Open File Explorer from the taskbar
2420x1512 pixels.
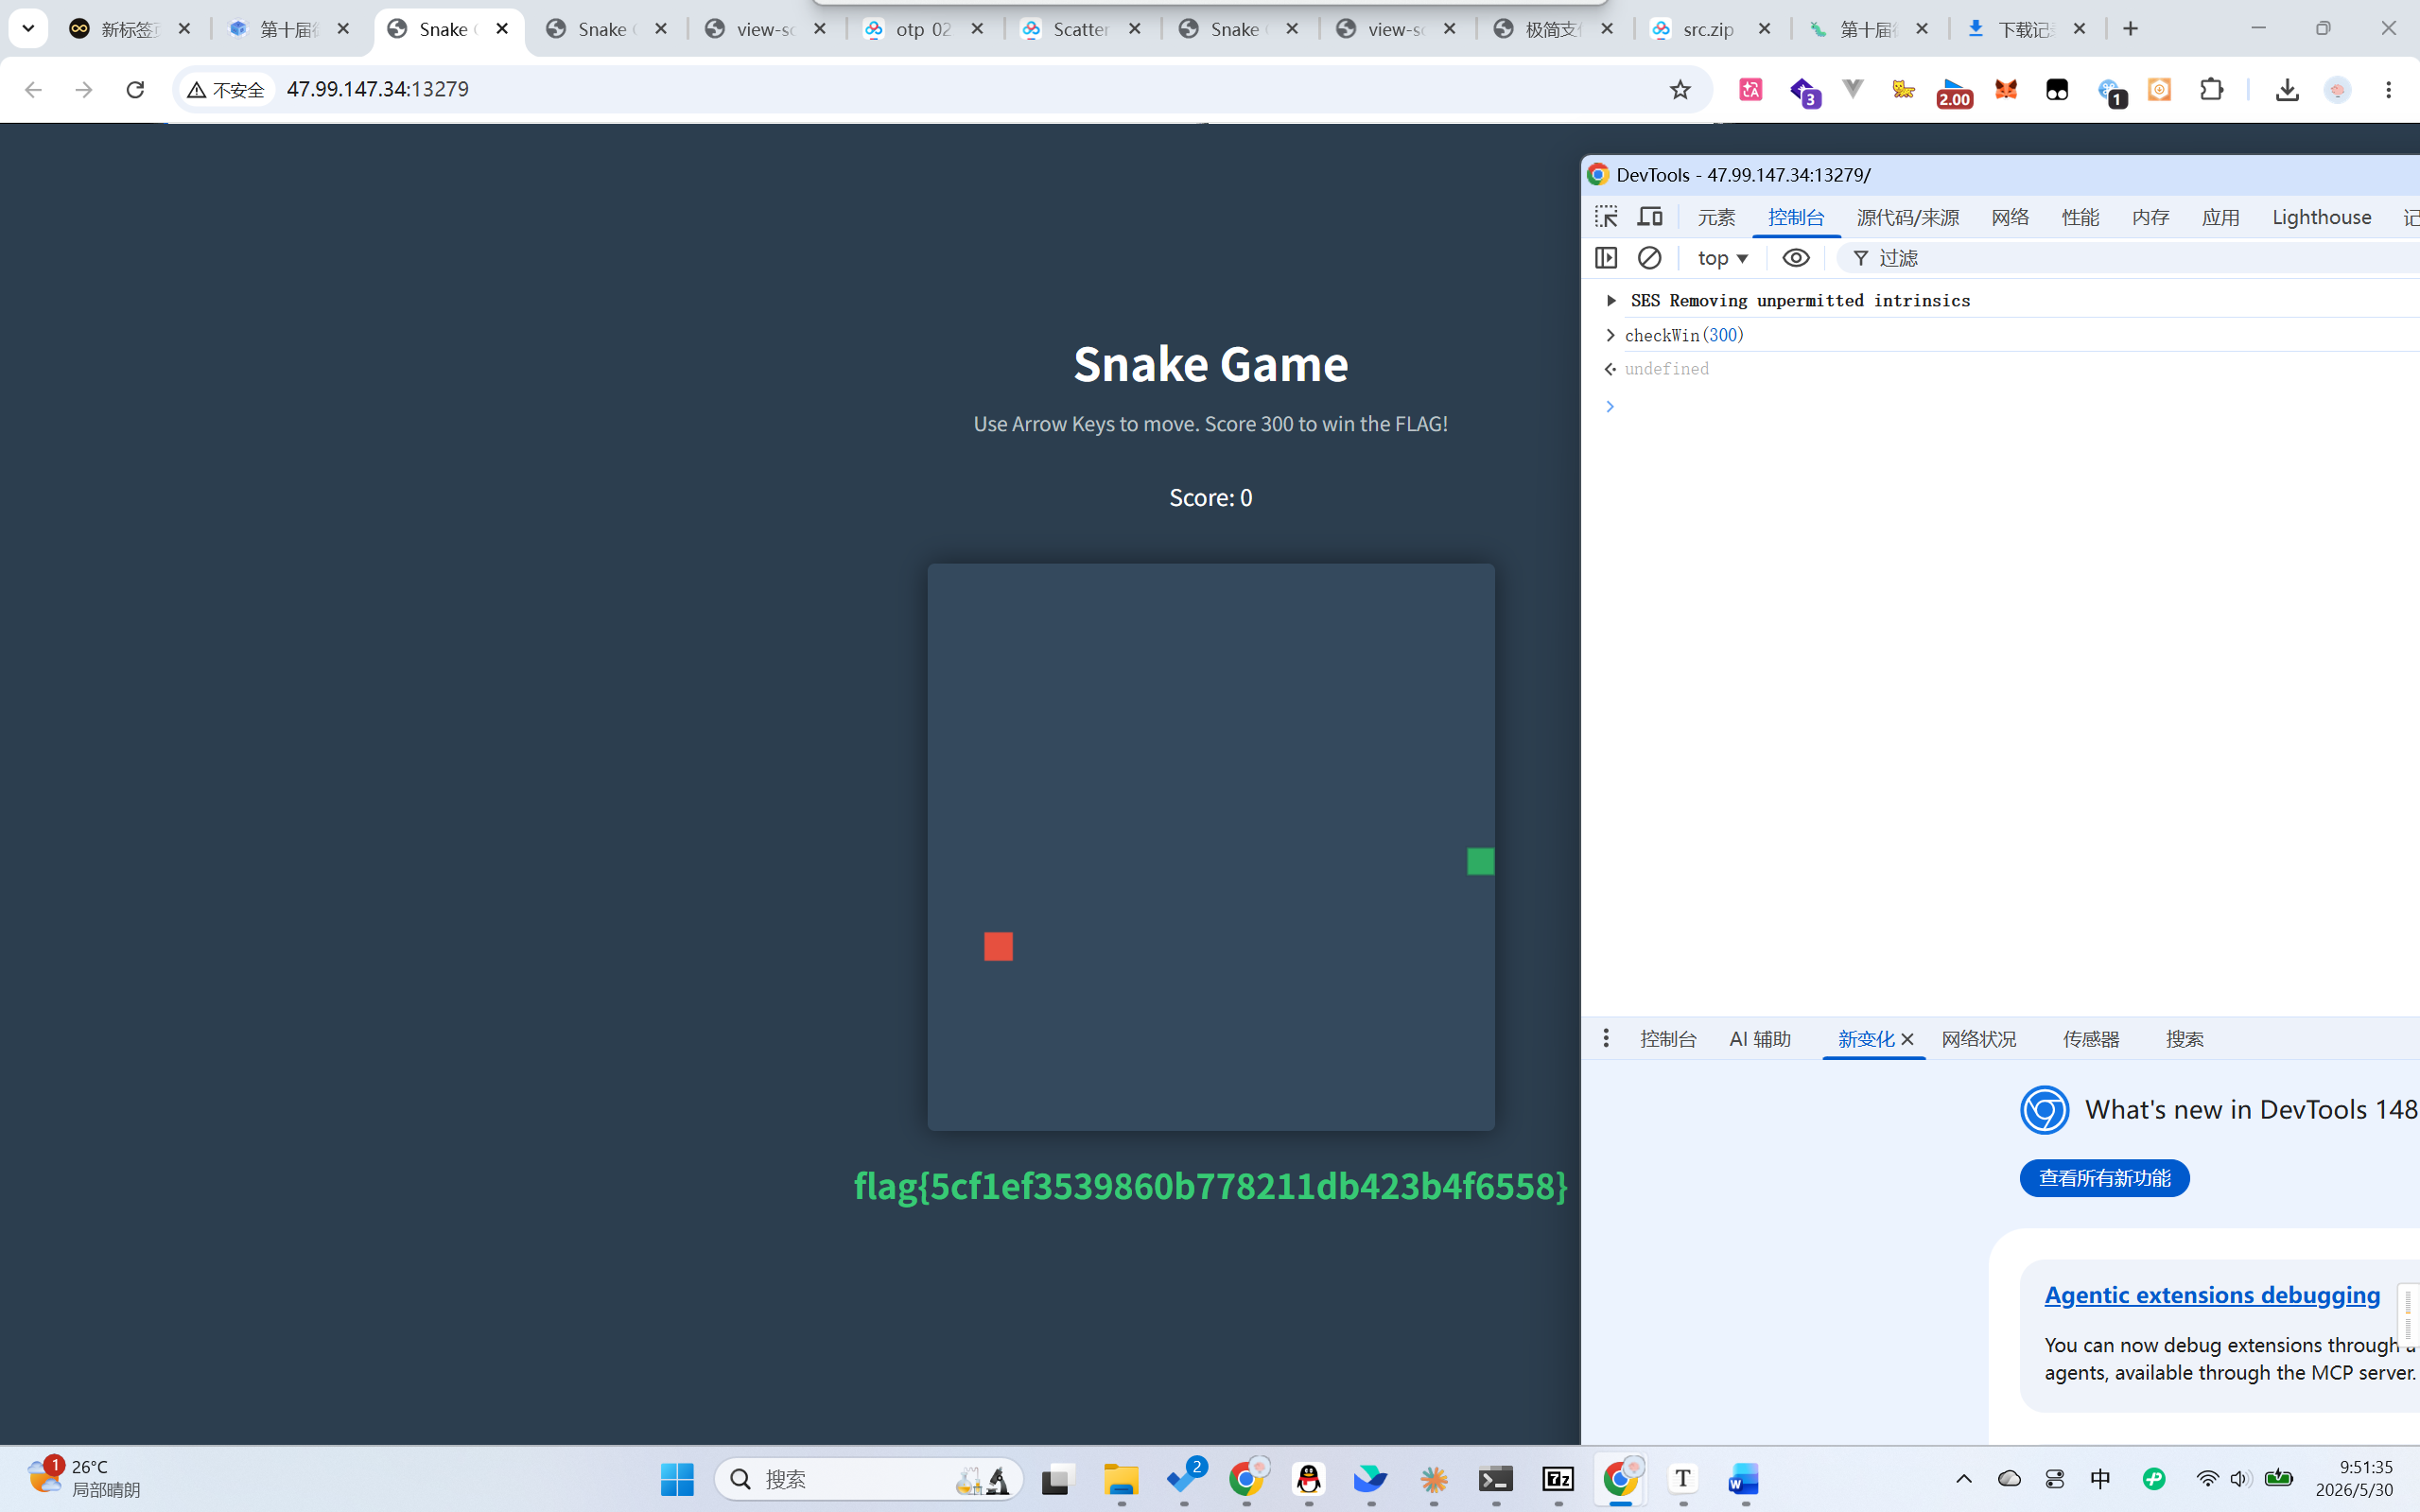(1121, 1479)
